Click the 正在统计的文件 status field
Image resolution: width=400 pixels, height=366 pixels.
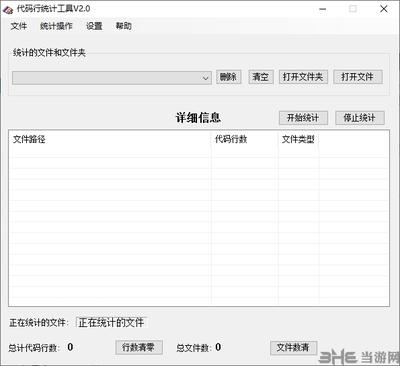[x=111, y=322]
